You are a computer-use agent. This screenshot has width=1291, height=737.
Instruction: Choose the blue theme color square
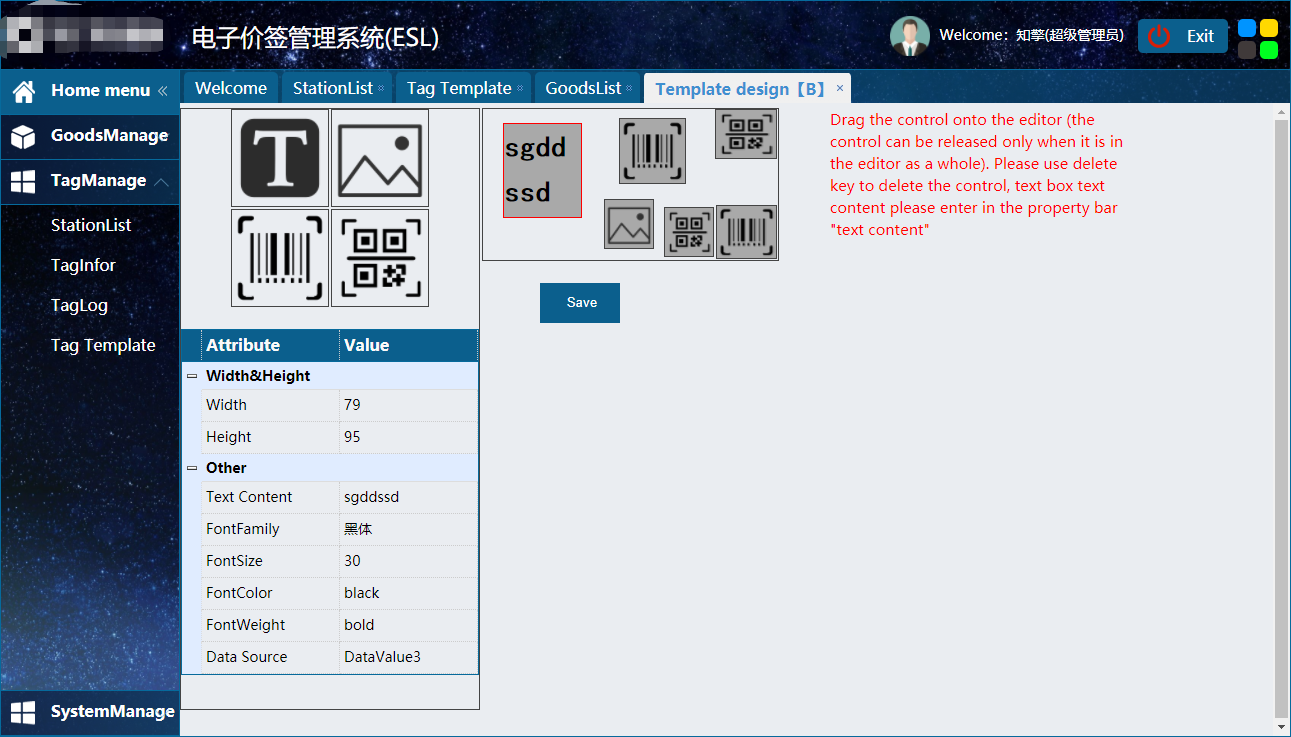tap(1247, 28)
